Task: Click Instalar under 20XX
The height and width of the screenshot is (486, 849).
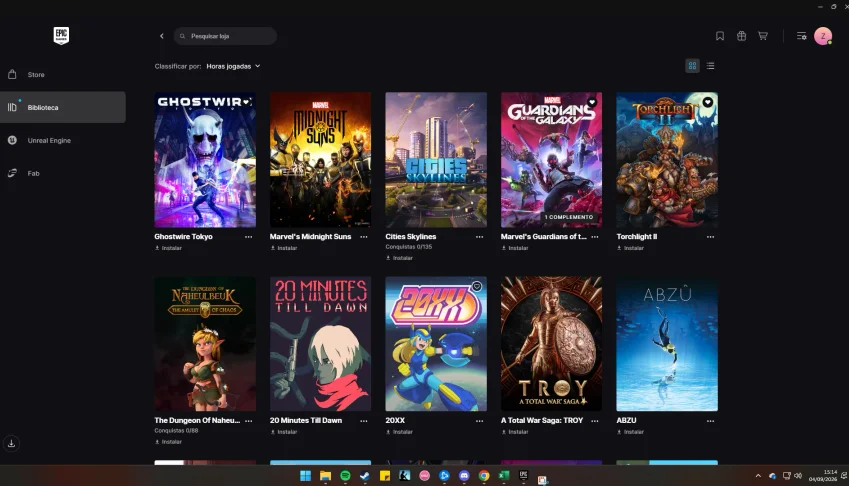Action: (399, 432)
